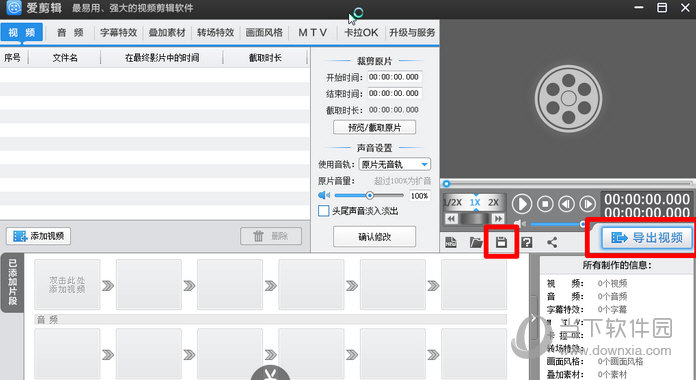Click the 导出视频 export button

click(x=647, y=238)
